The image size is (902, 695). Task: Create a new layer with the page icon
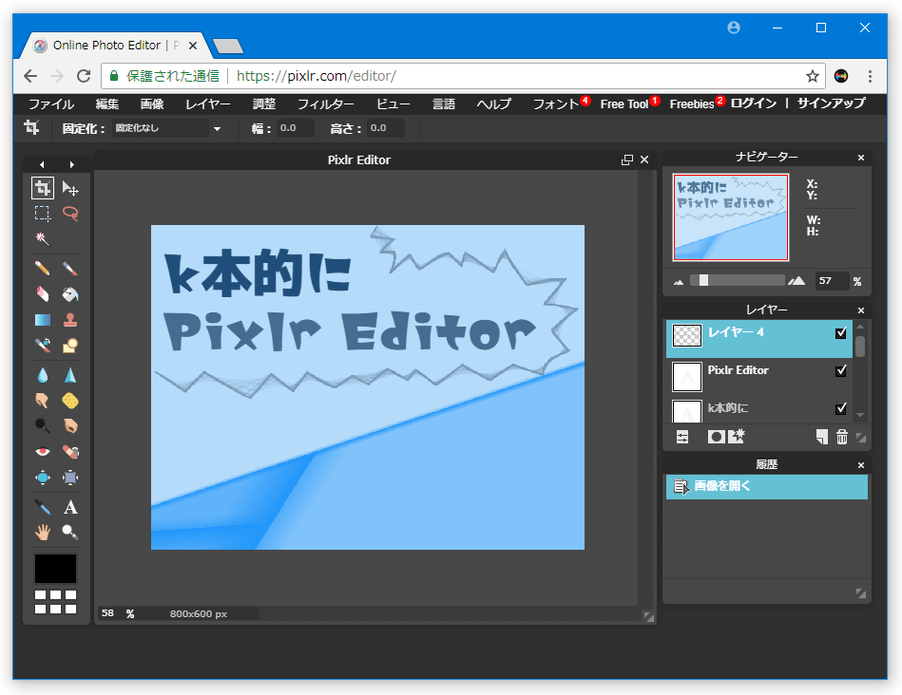pyautogui.click(x=822, y=437)
